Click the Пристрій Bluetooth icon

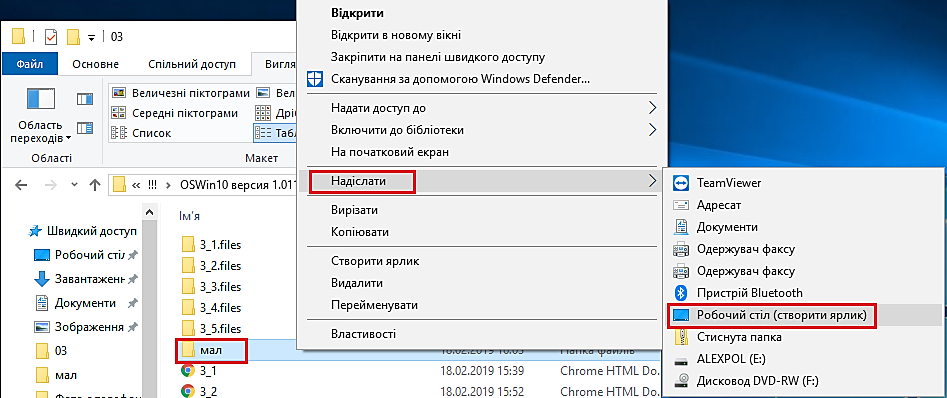point(681,293)
